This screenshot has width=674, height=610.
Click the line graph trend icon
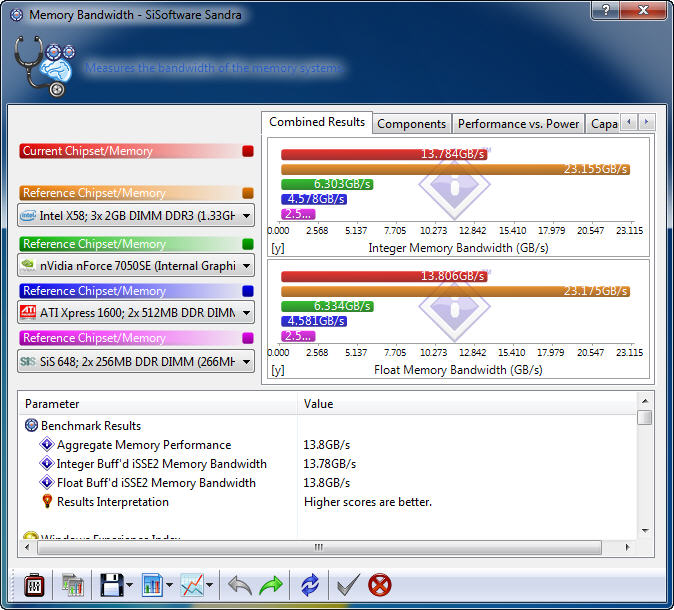click(x=192, y=585)
